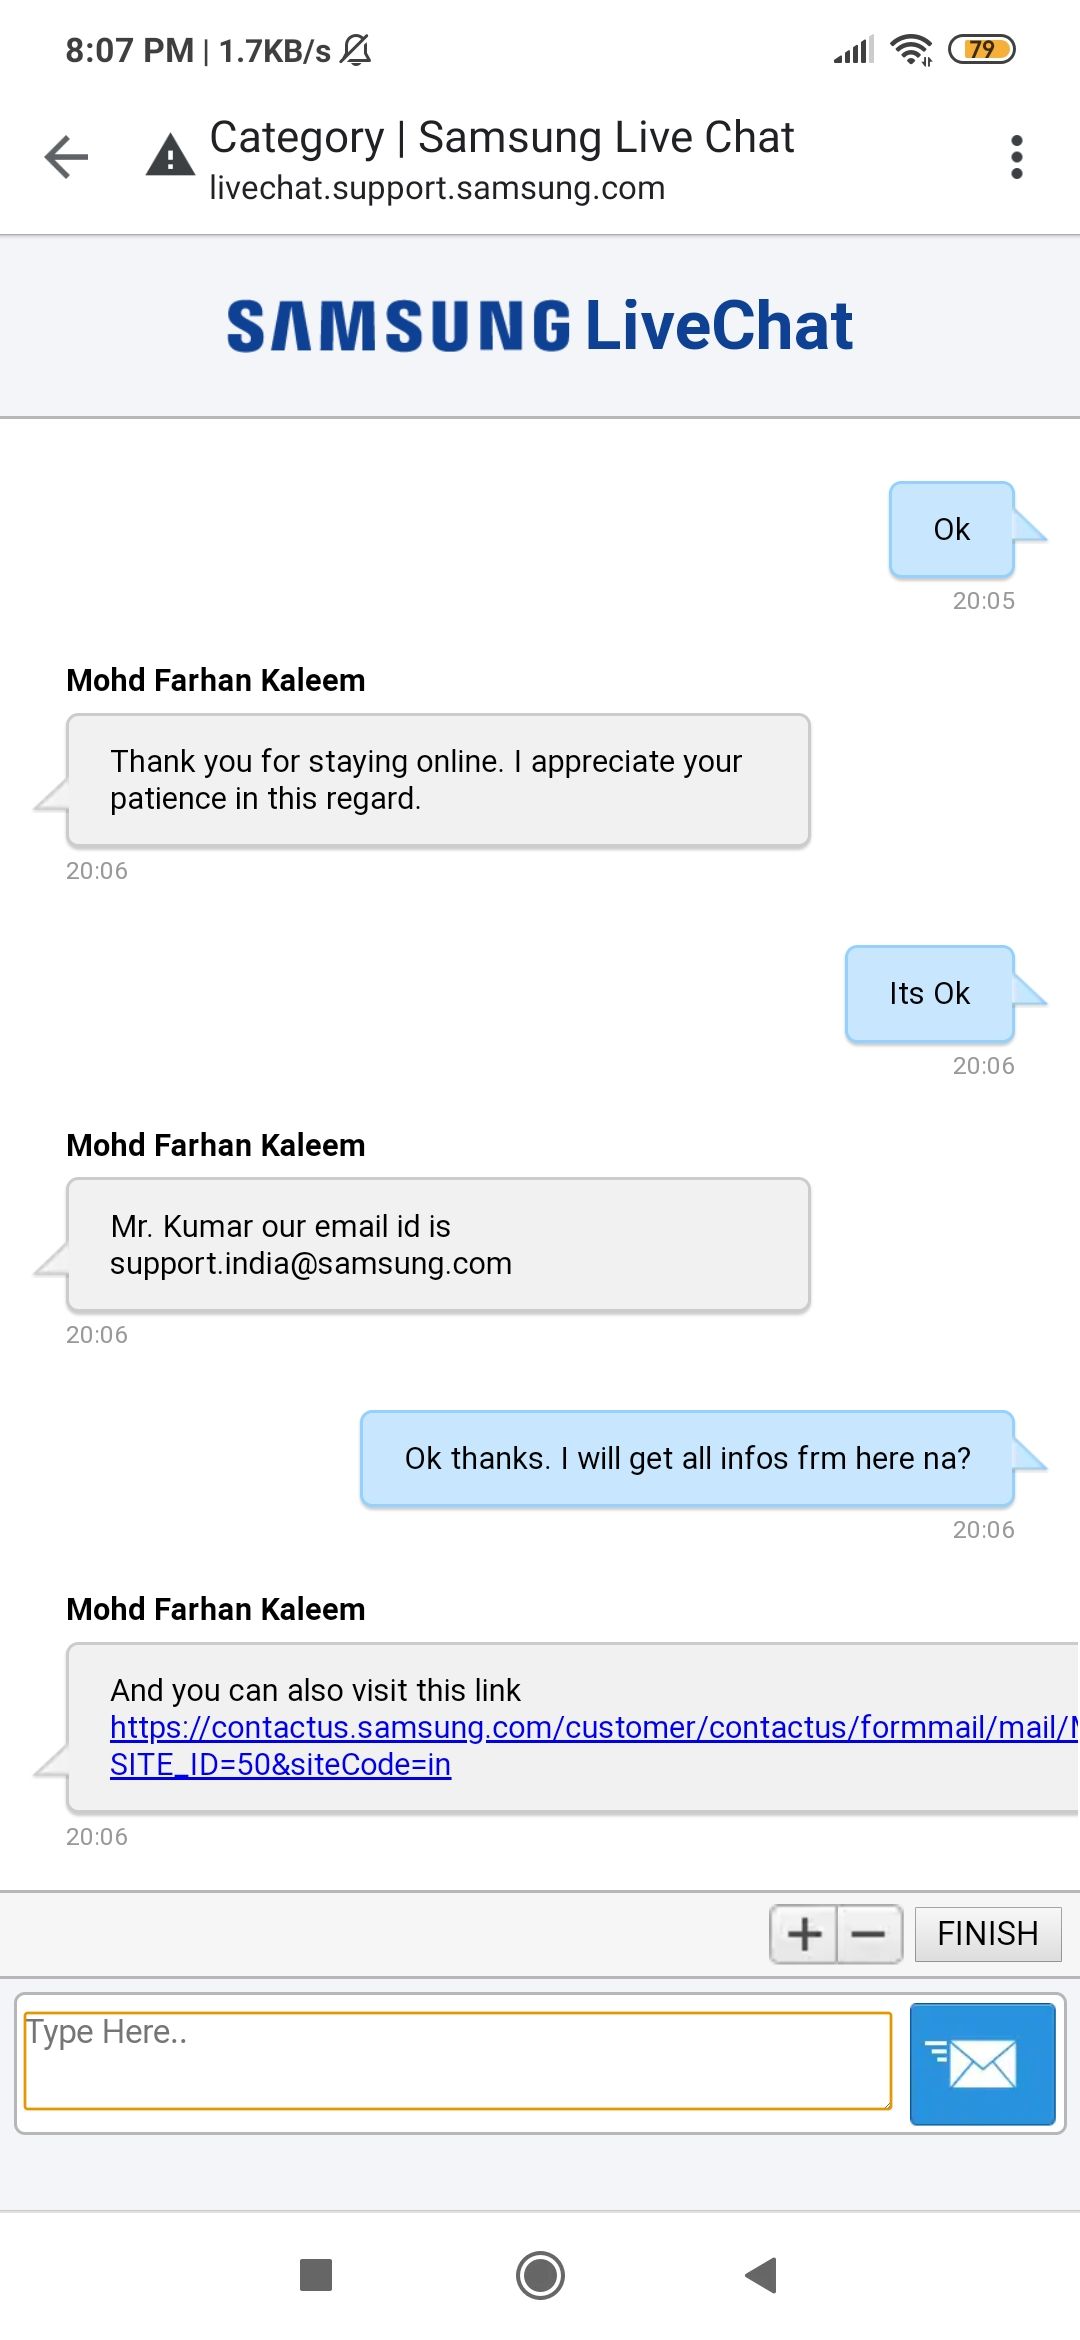The image size is (1080, 2340).
Task: Send message with the envelope button
Action: click(x=982, y=2064)
